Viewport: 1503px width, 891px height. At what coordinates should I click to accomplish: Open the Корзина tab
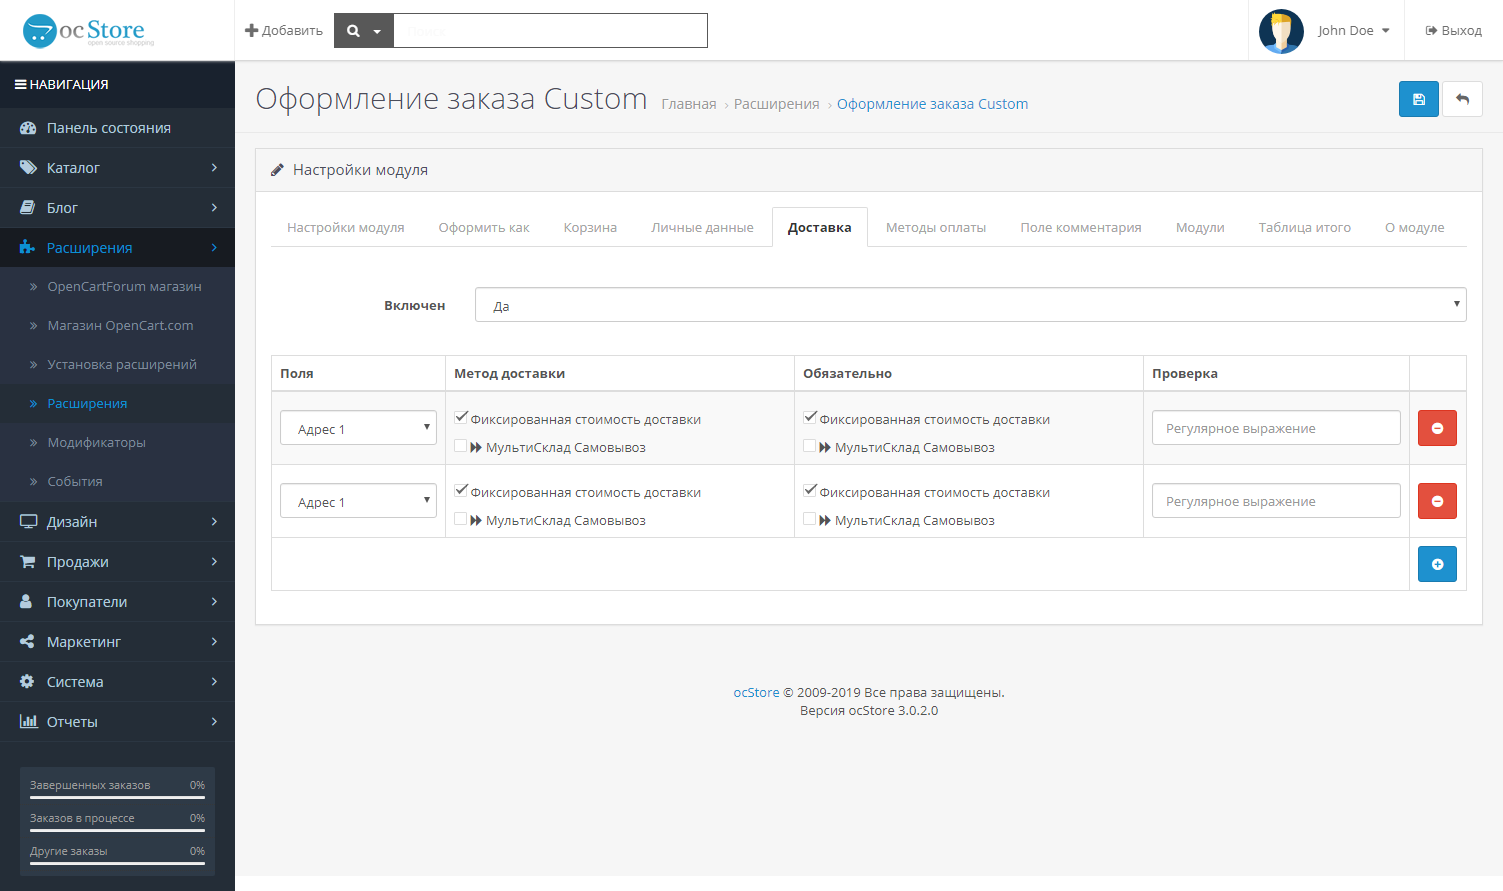click(590, 228)
